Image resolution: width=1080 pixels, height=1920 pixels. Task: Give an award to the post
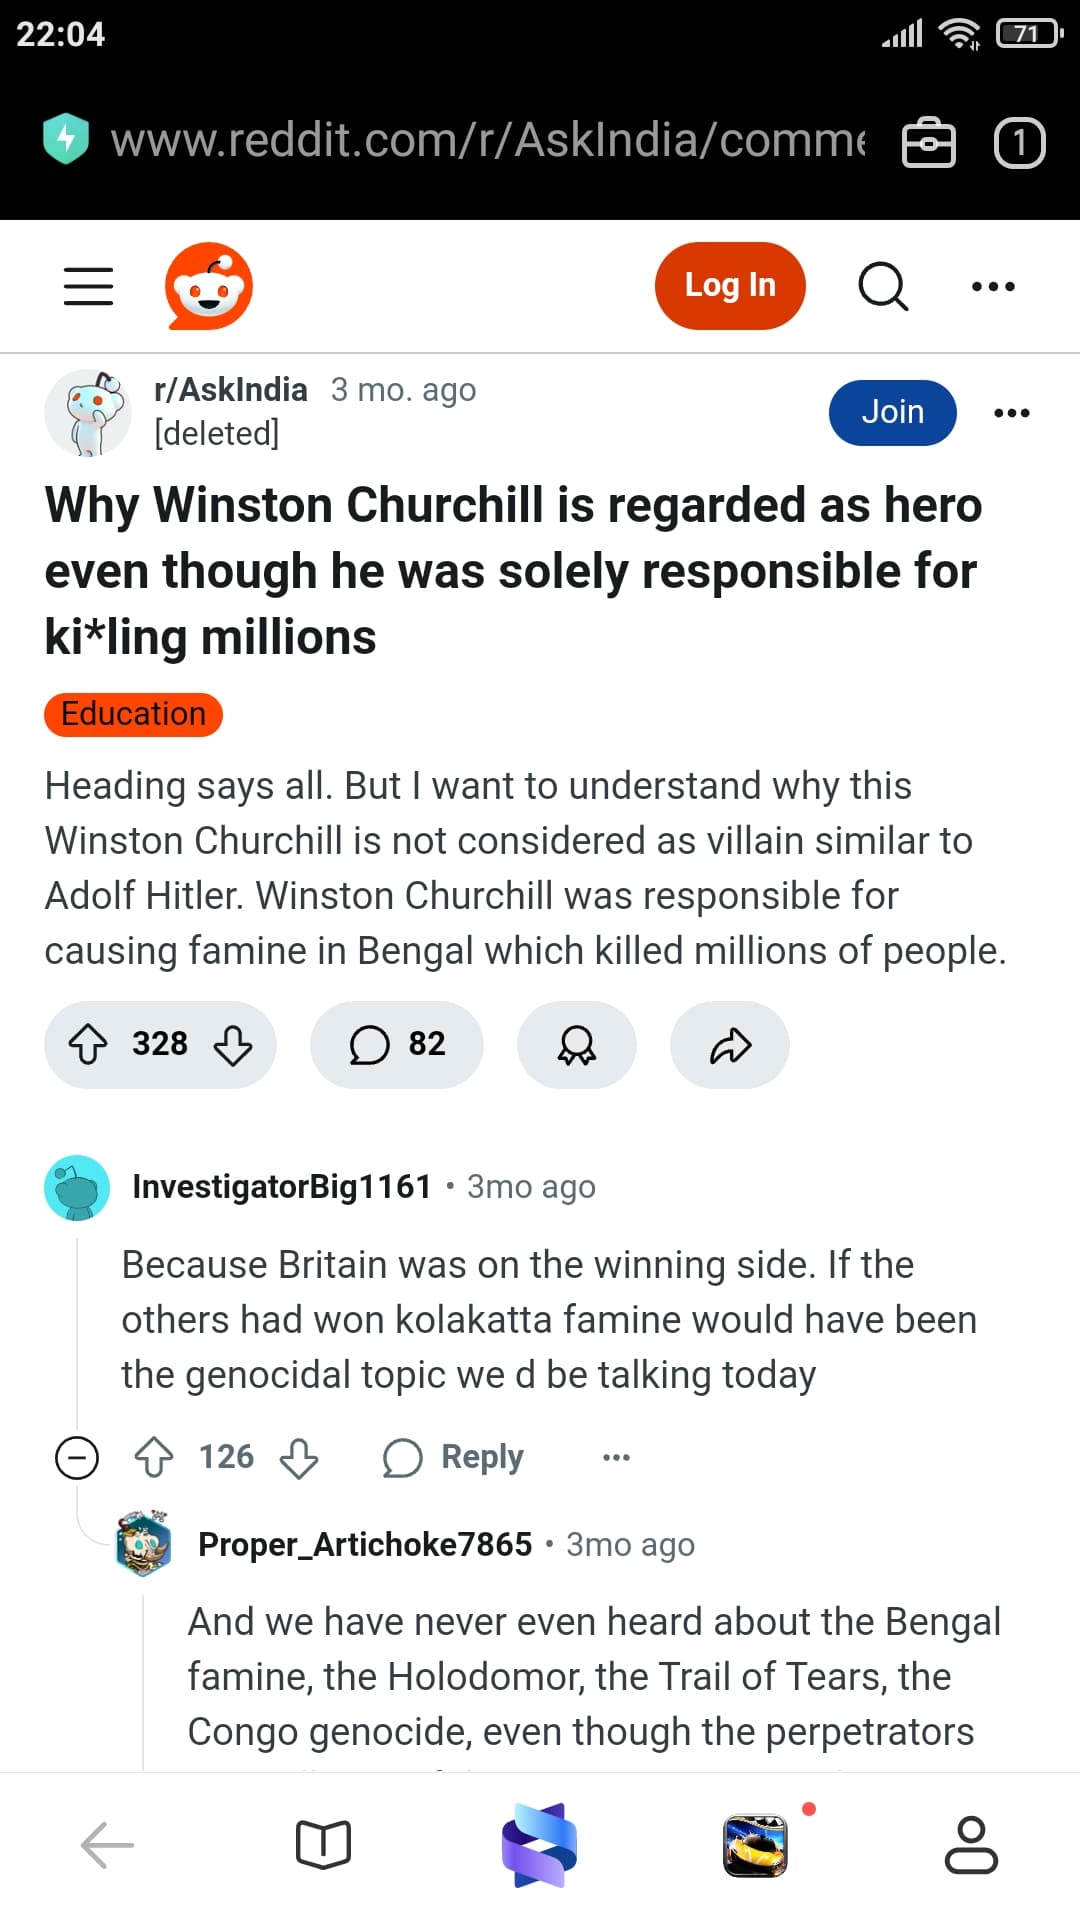tap(576, 1045)
